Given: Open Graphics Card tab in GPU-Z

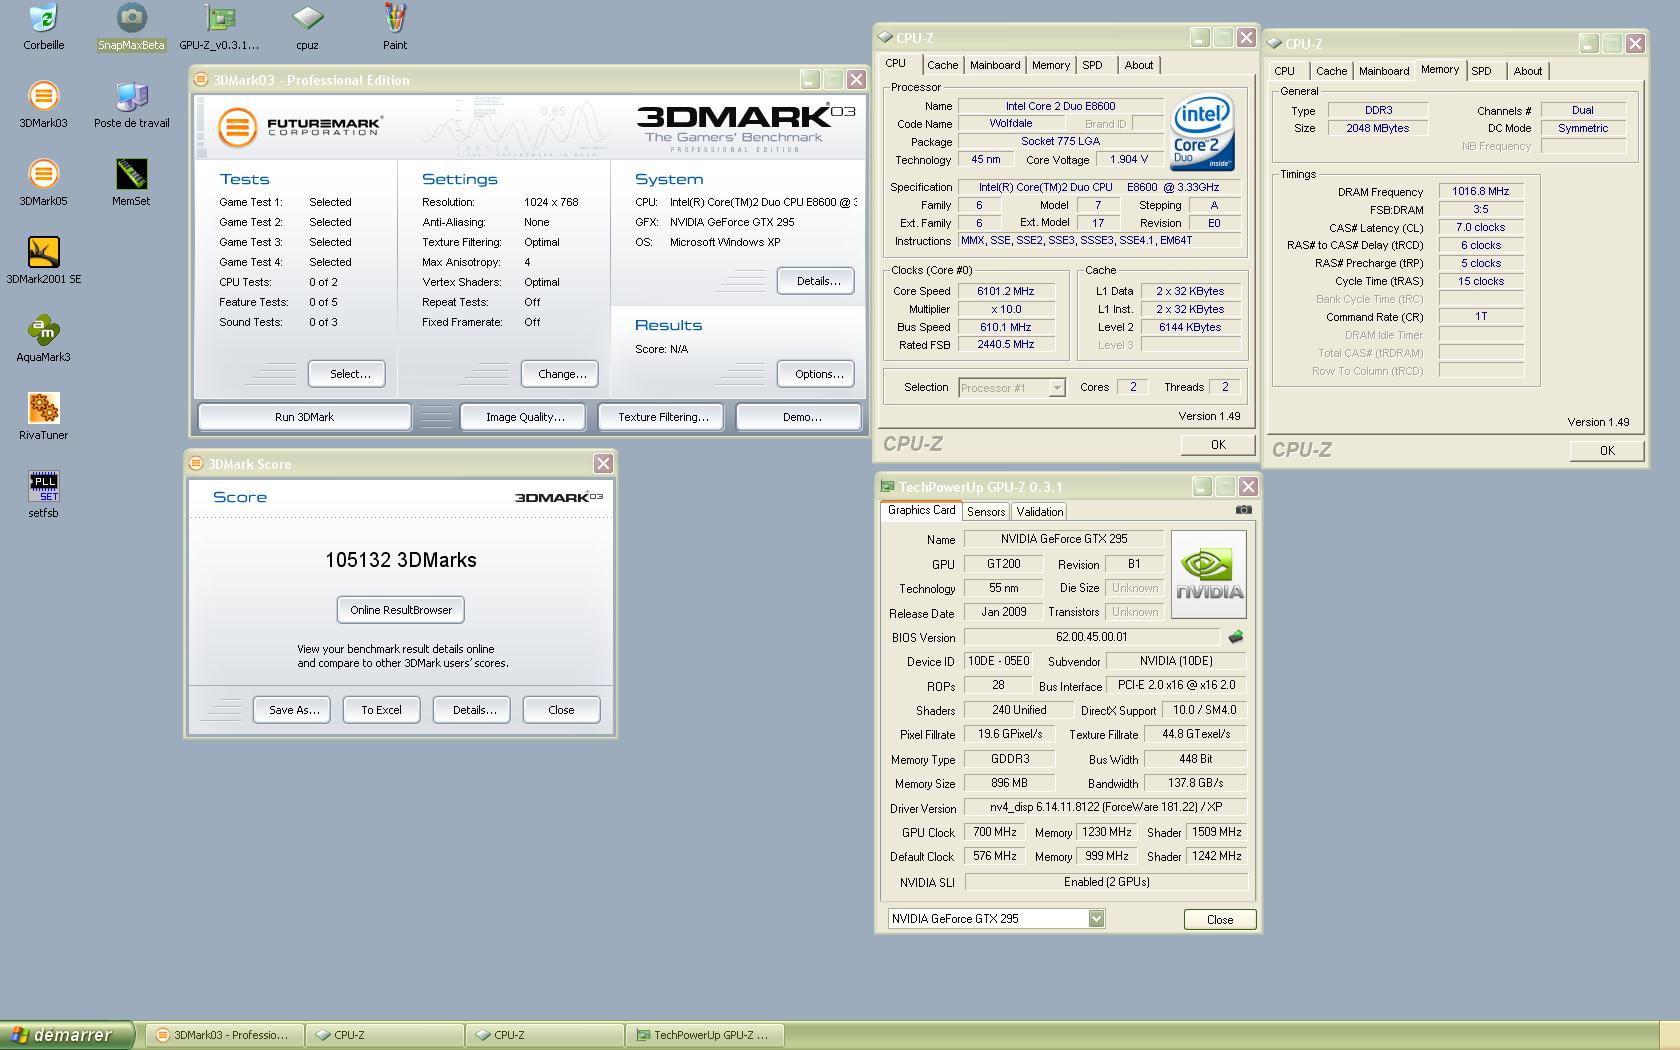Looking at the screenshot, I should click(x=922, y=510).
